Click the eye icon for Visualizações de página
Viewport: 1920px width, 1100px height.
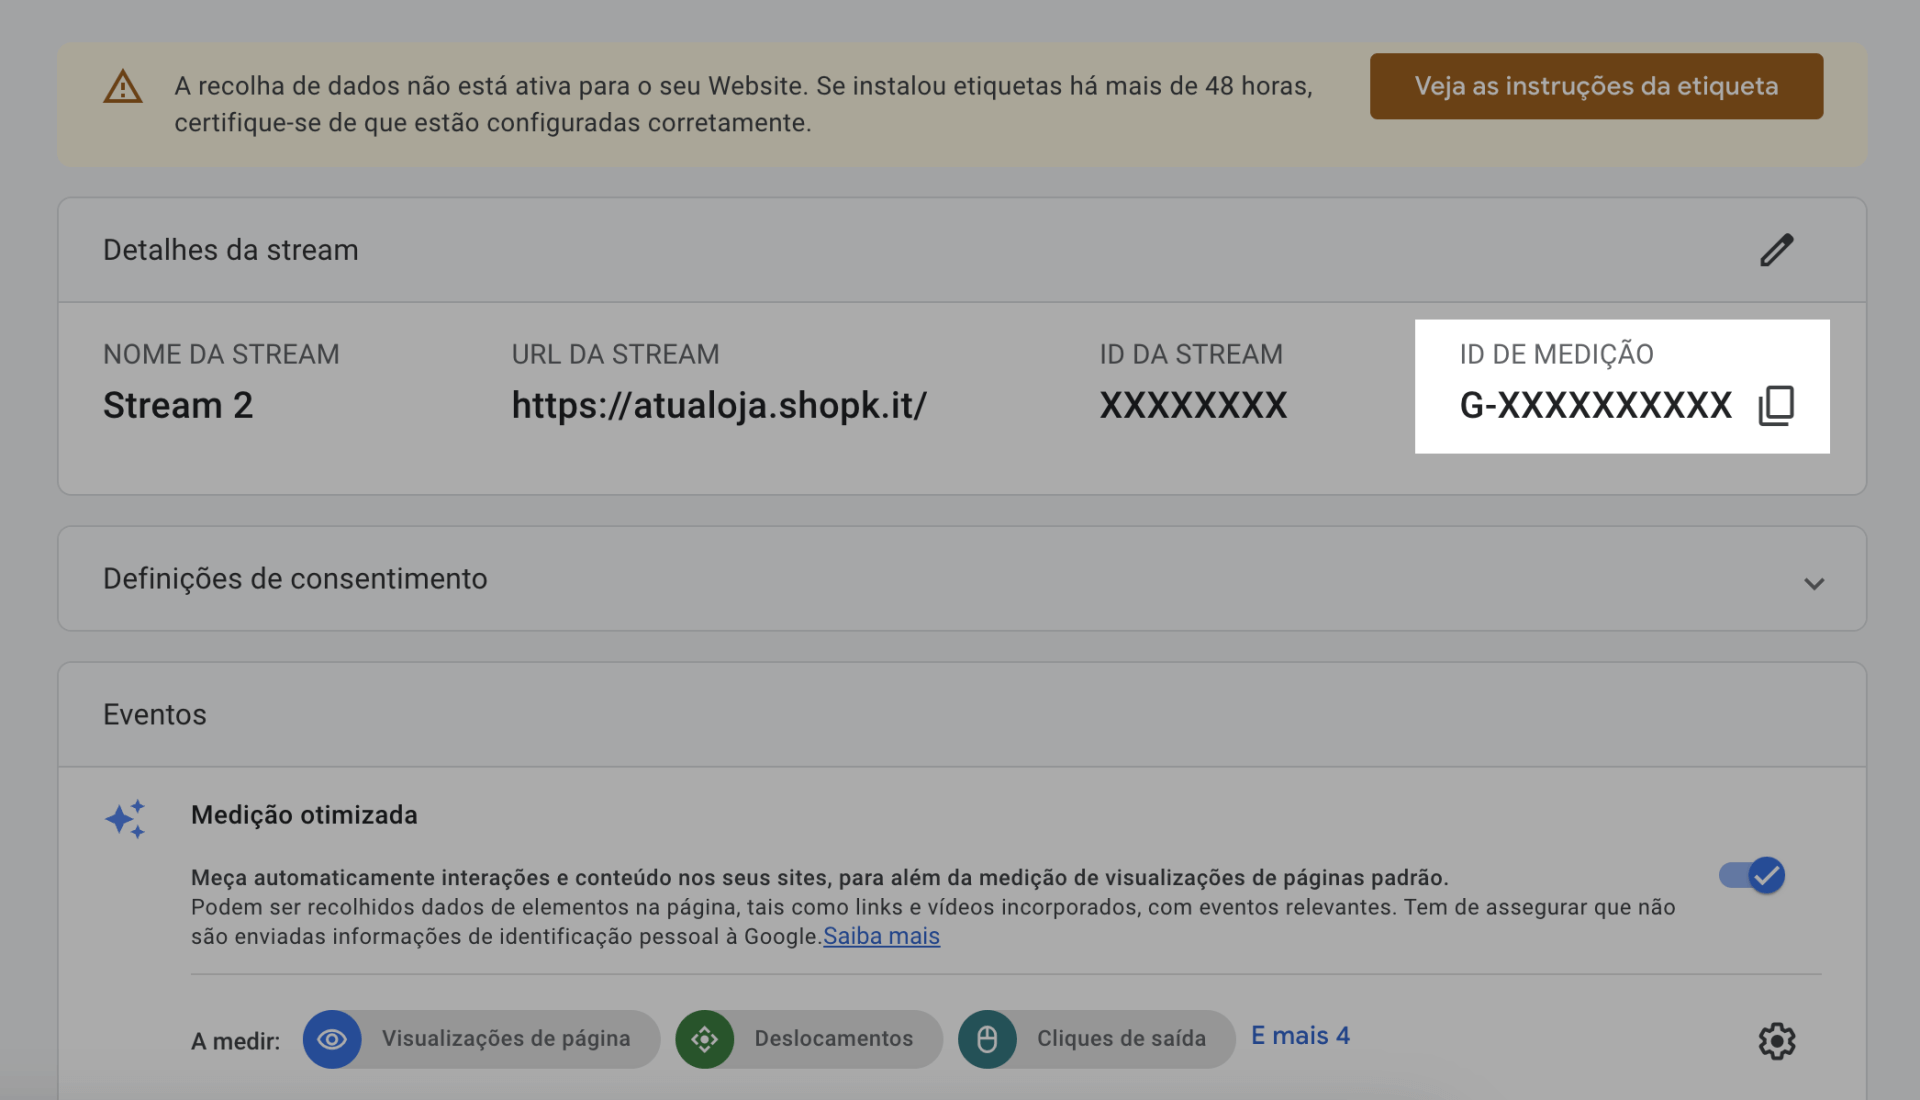point(332,1039)
